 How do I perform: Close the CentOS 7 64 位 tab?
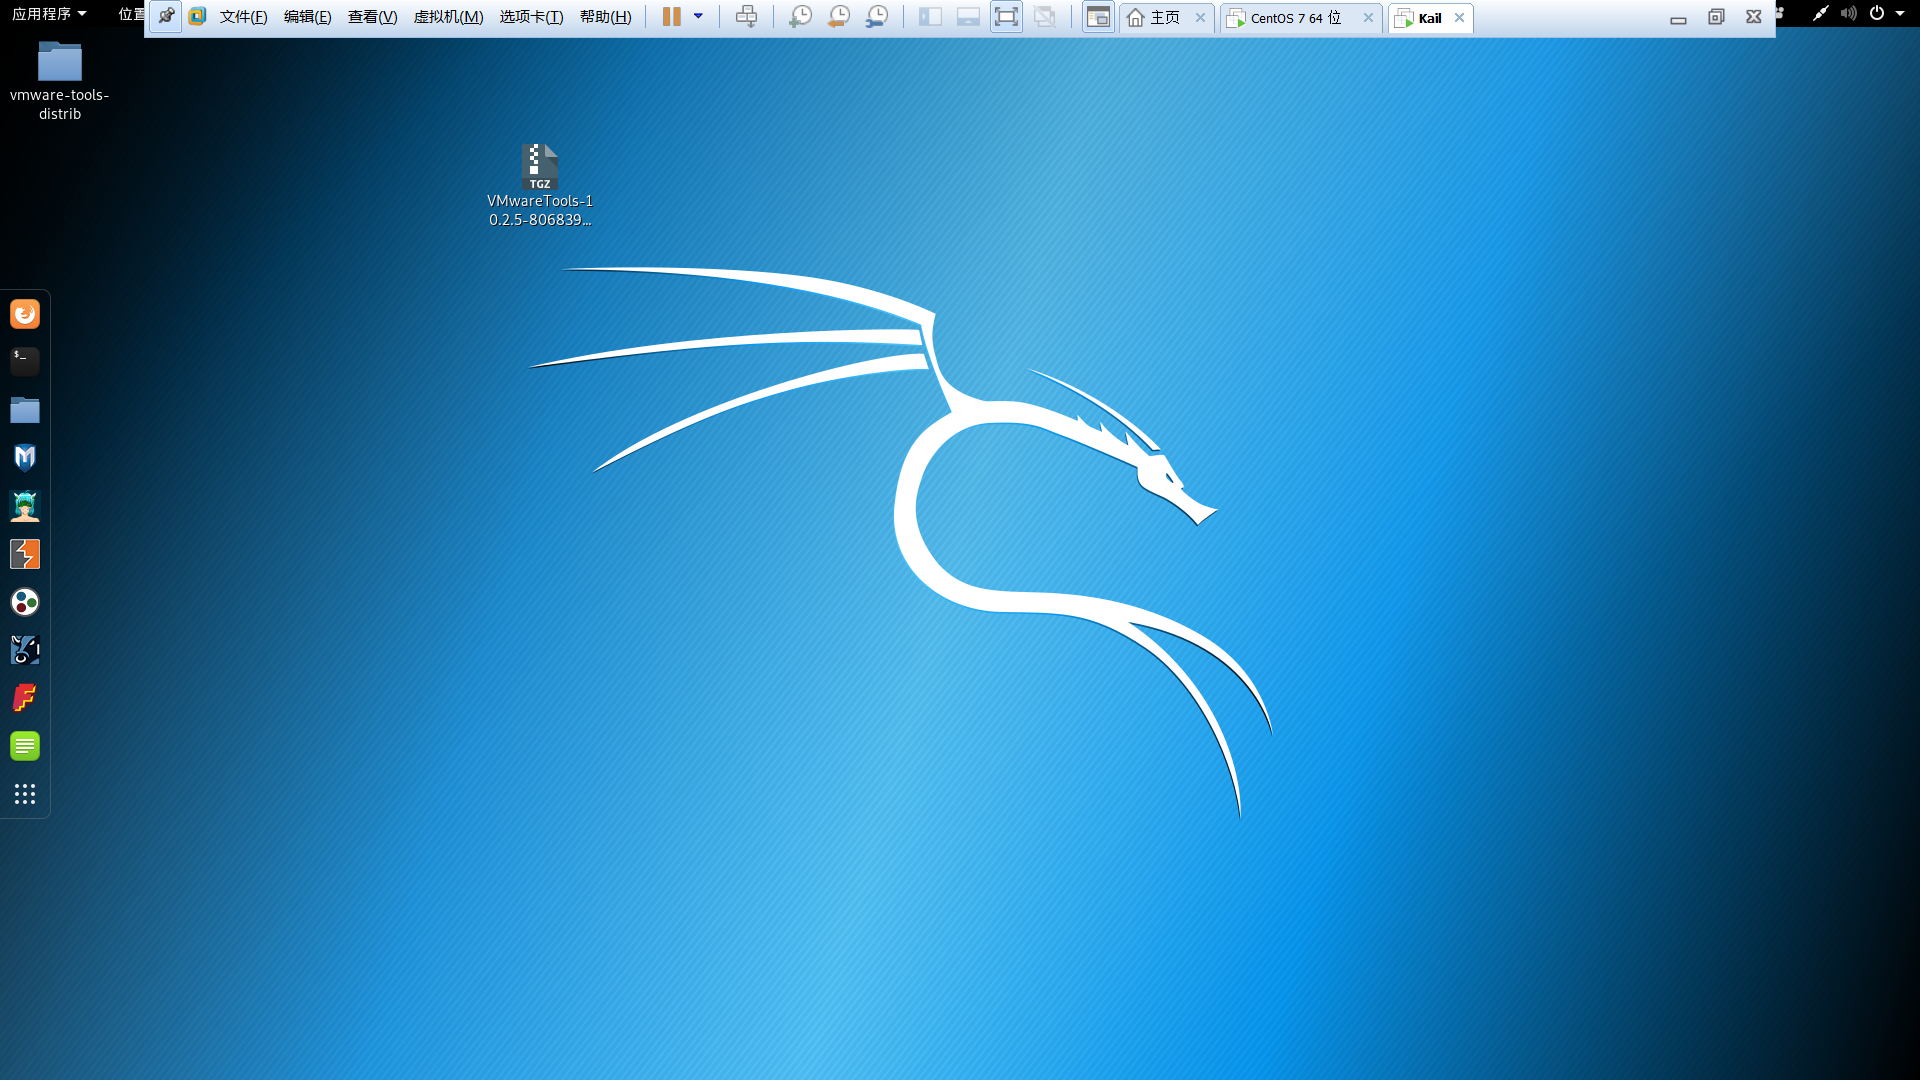1368,18
